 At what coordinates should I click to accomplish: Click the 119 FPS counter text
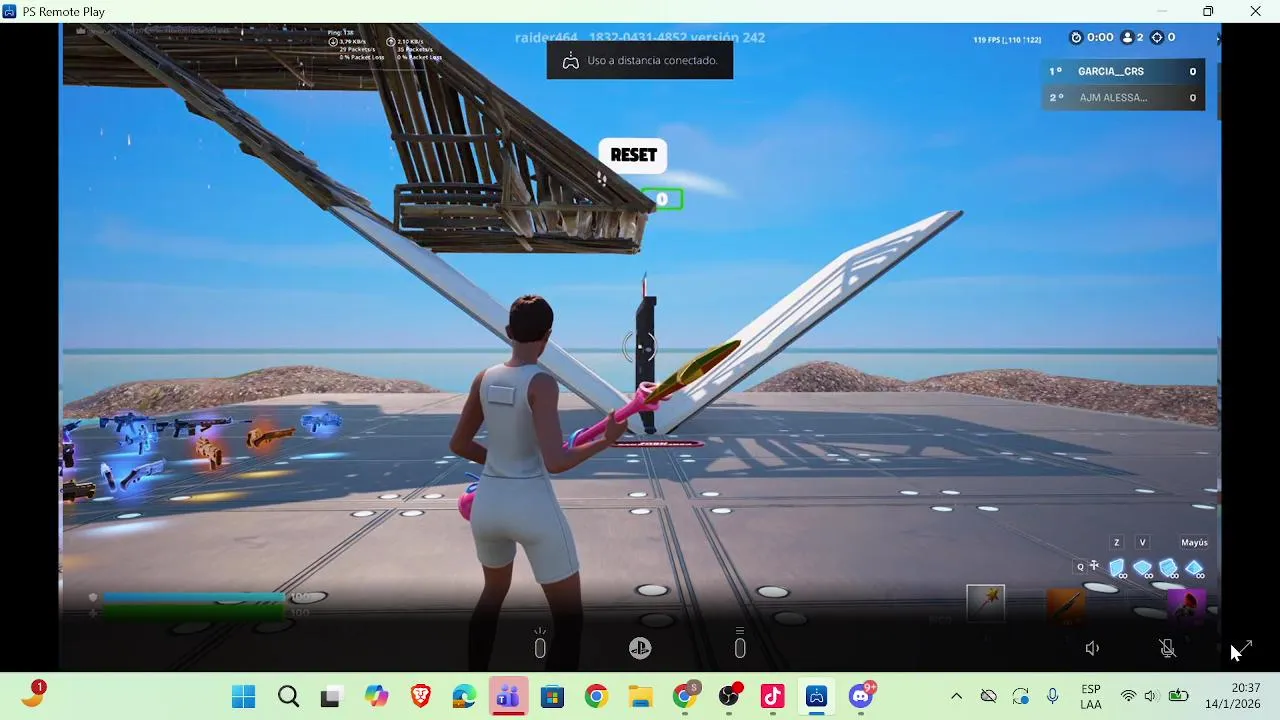(x=1007, y=40)
